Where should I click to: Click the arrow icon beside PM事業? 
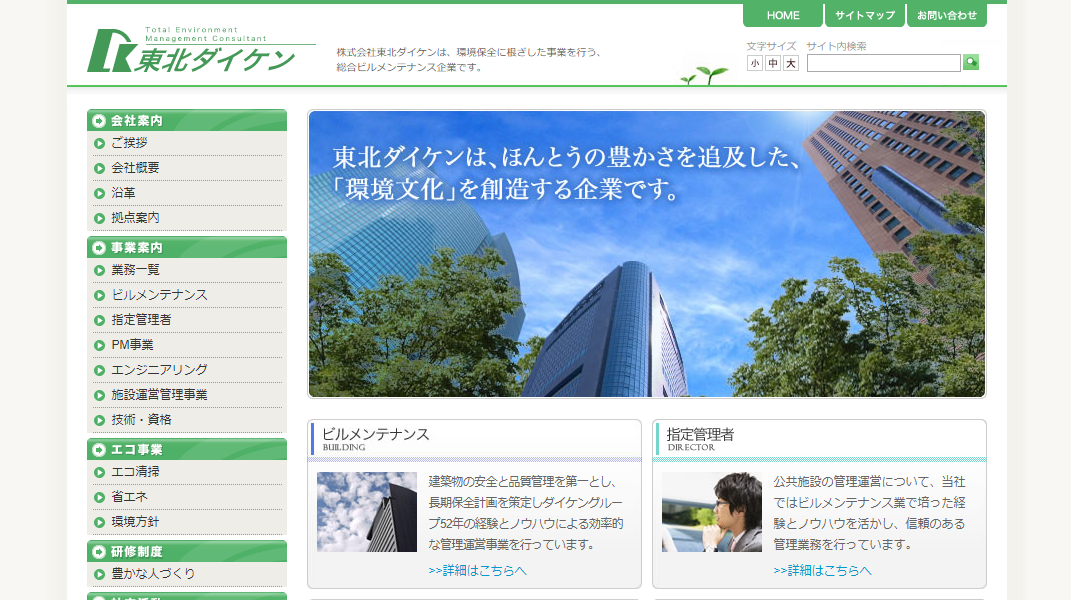(99, 344)
